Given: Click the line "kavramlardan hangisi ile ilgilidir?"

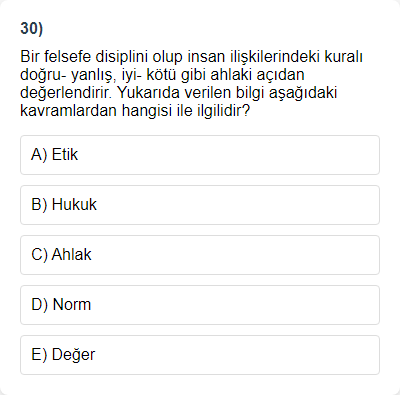Looking at the screenshot, I should pyautogui.click(x=135, y=111).
